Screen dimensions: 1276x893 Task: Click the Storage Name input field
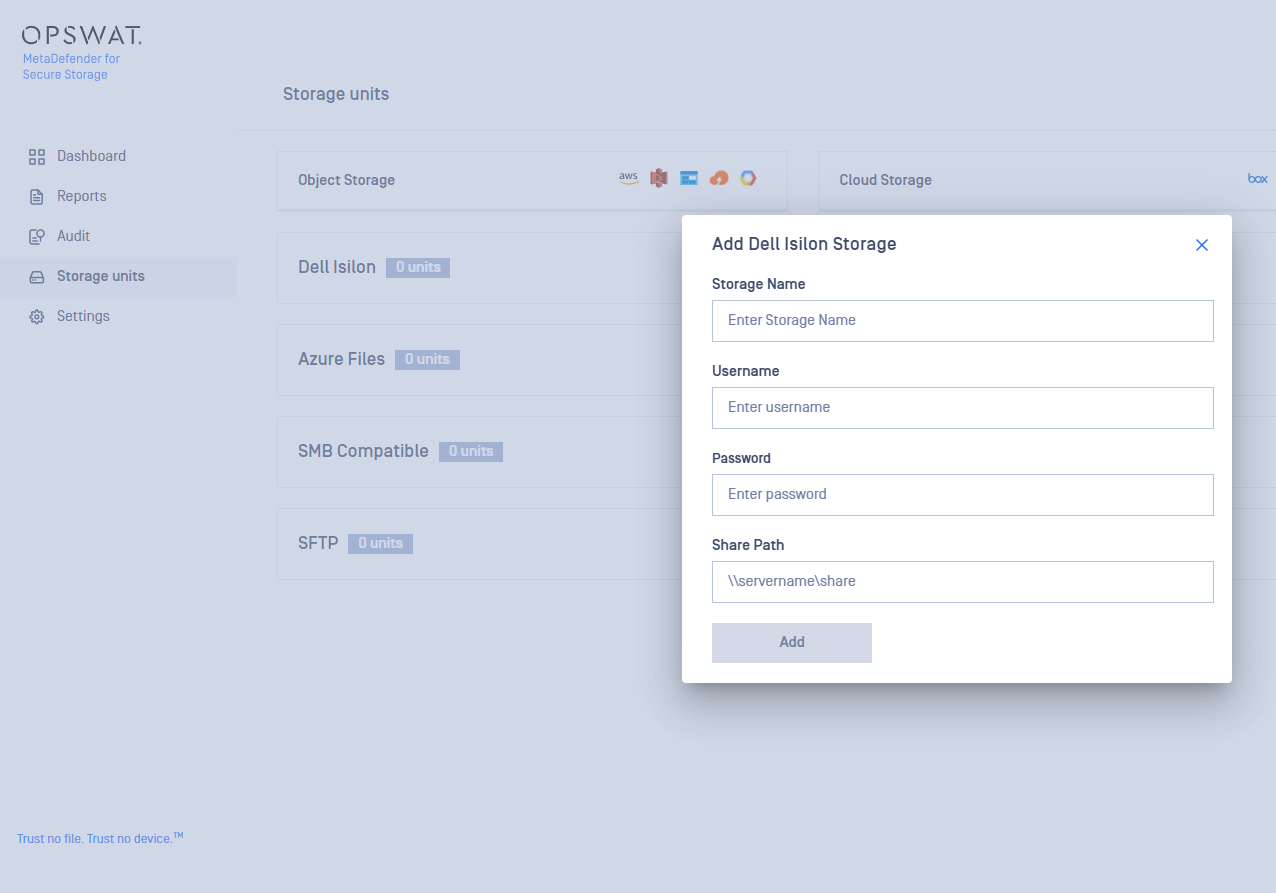pyautogui.click(x=963, y=321)
